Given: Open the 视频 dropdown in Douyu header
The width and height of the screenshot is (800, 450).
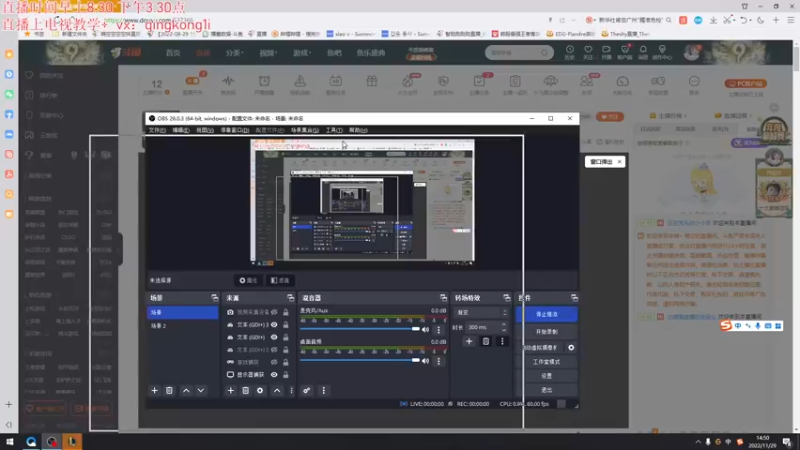Looking at the screenshot, I should [268, 53].
